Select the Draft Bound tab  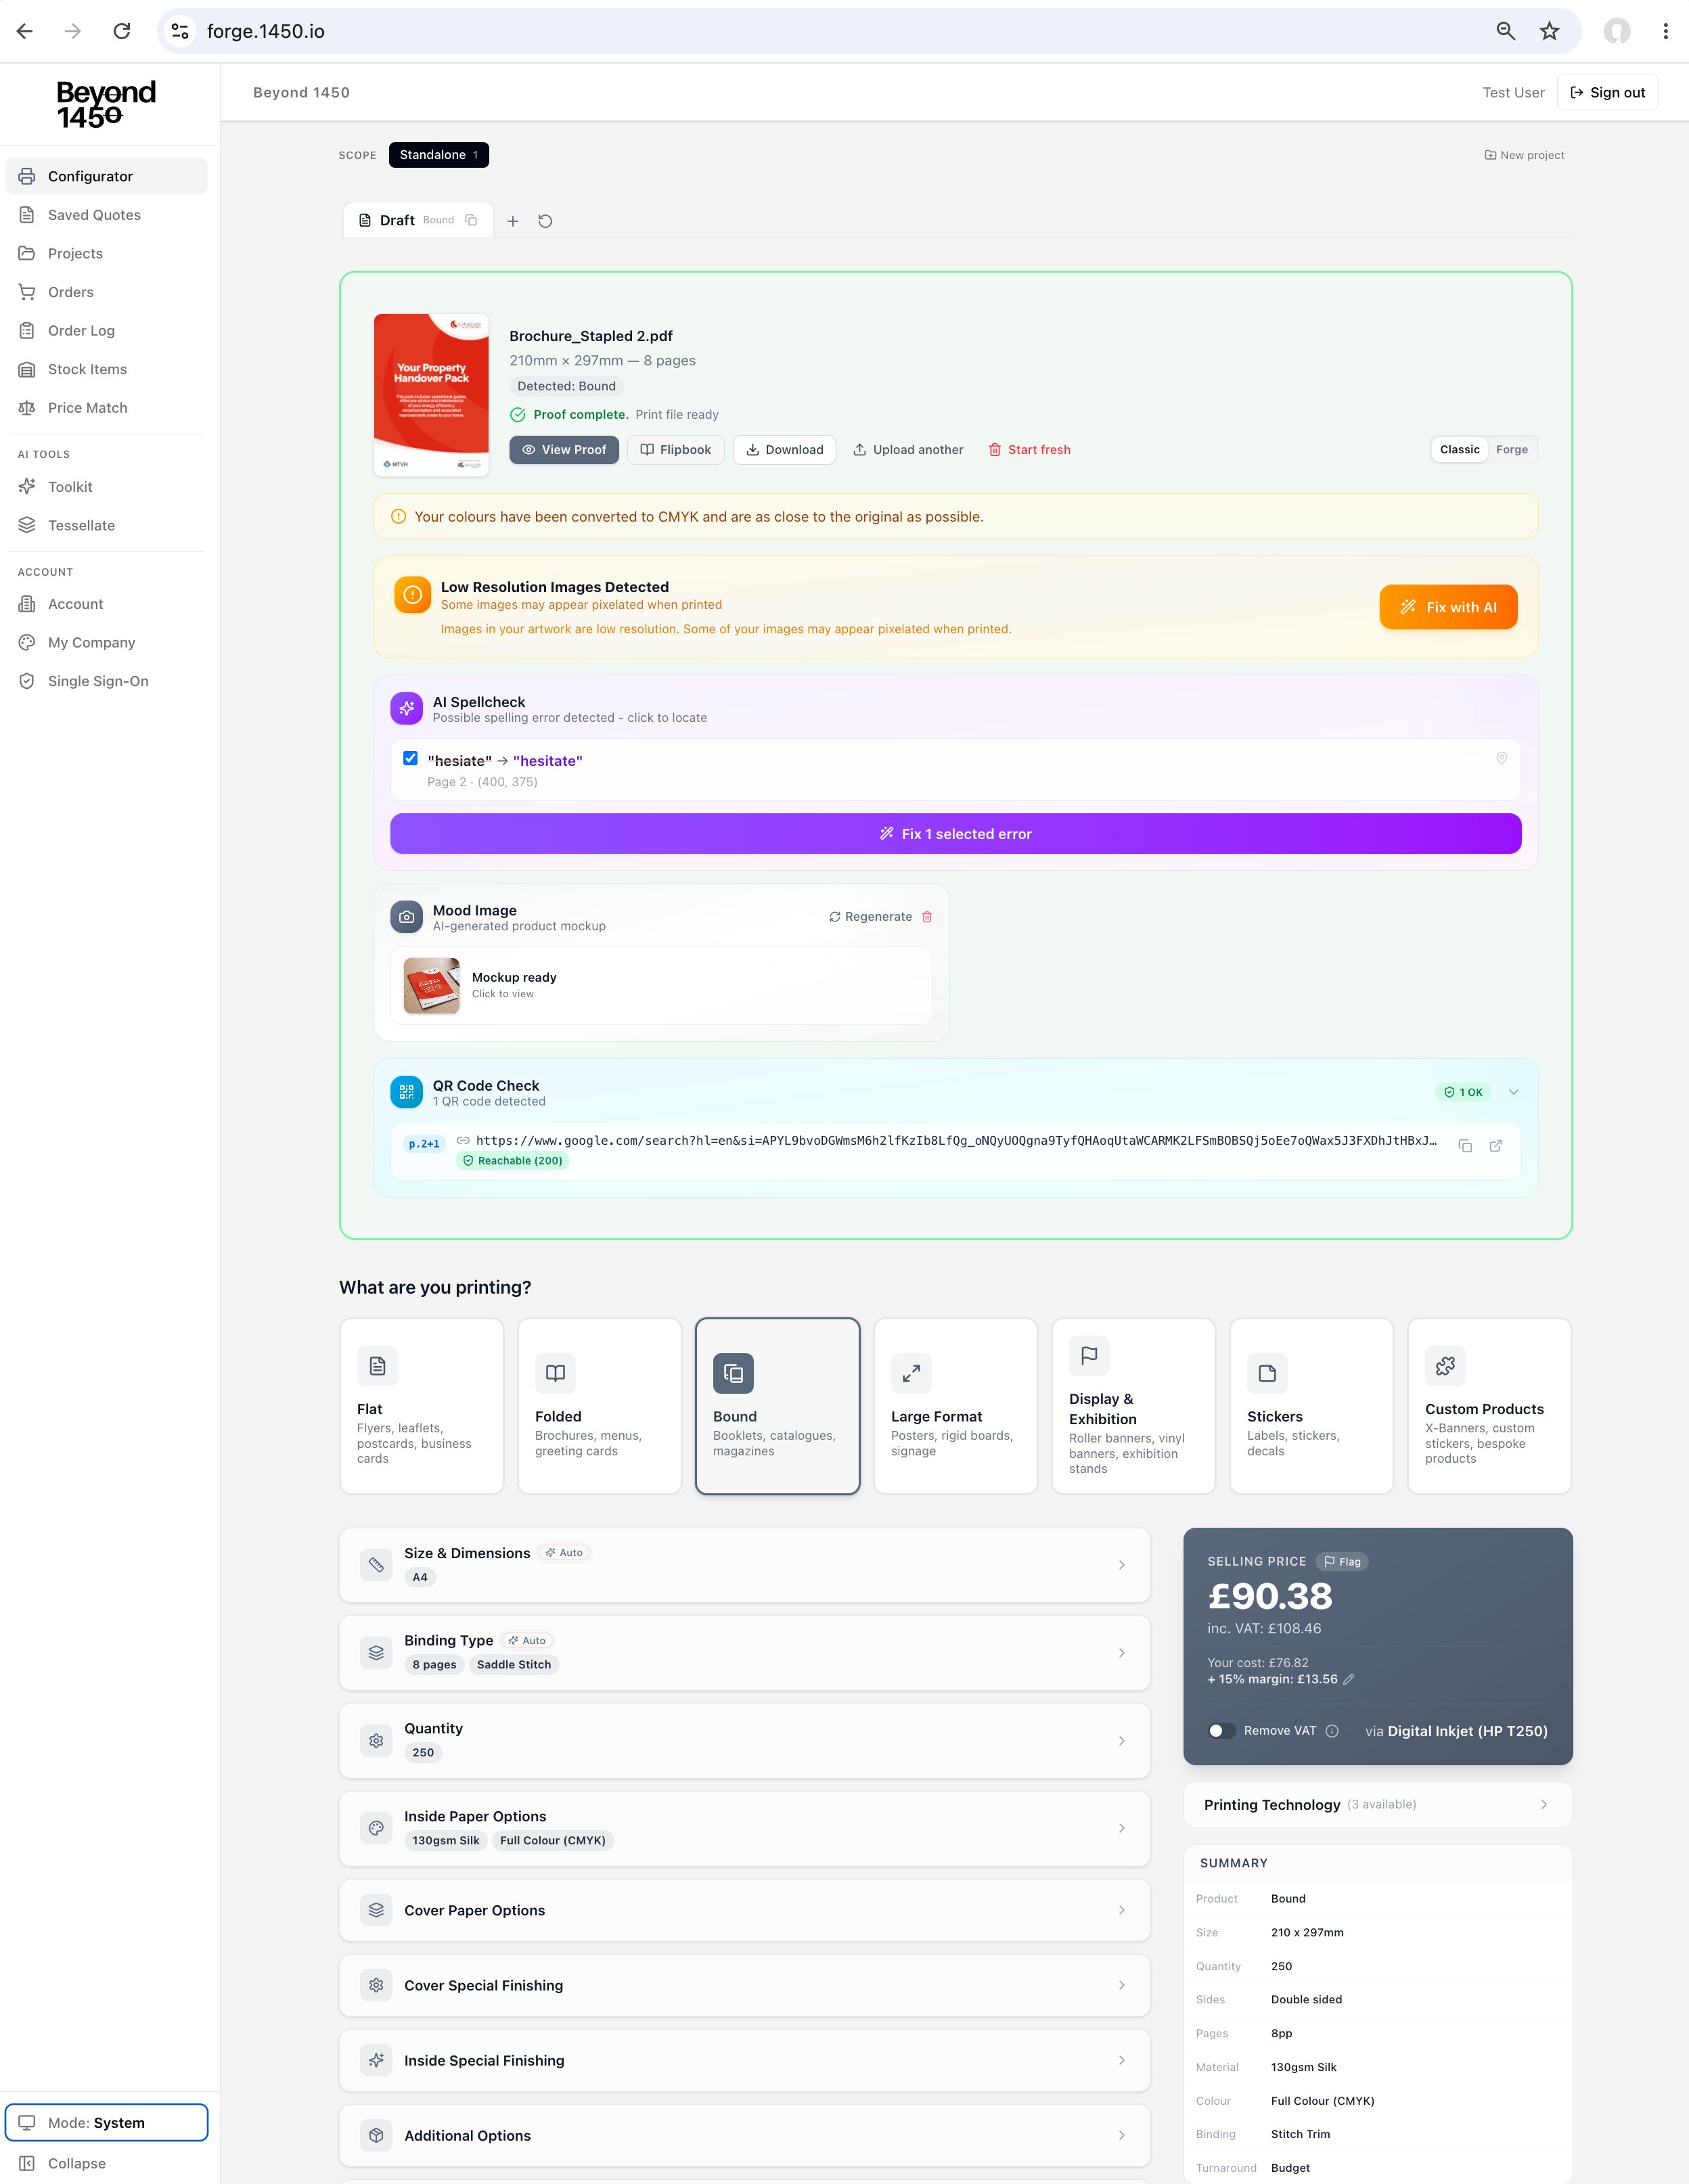418,220
